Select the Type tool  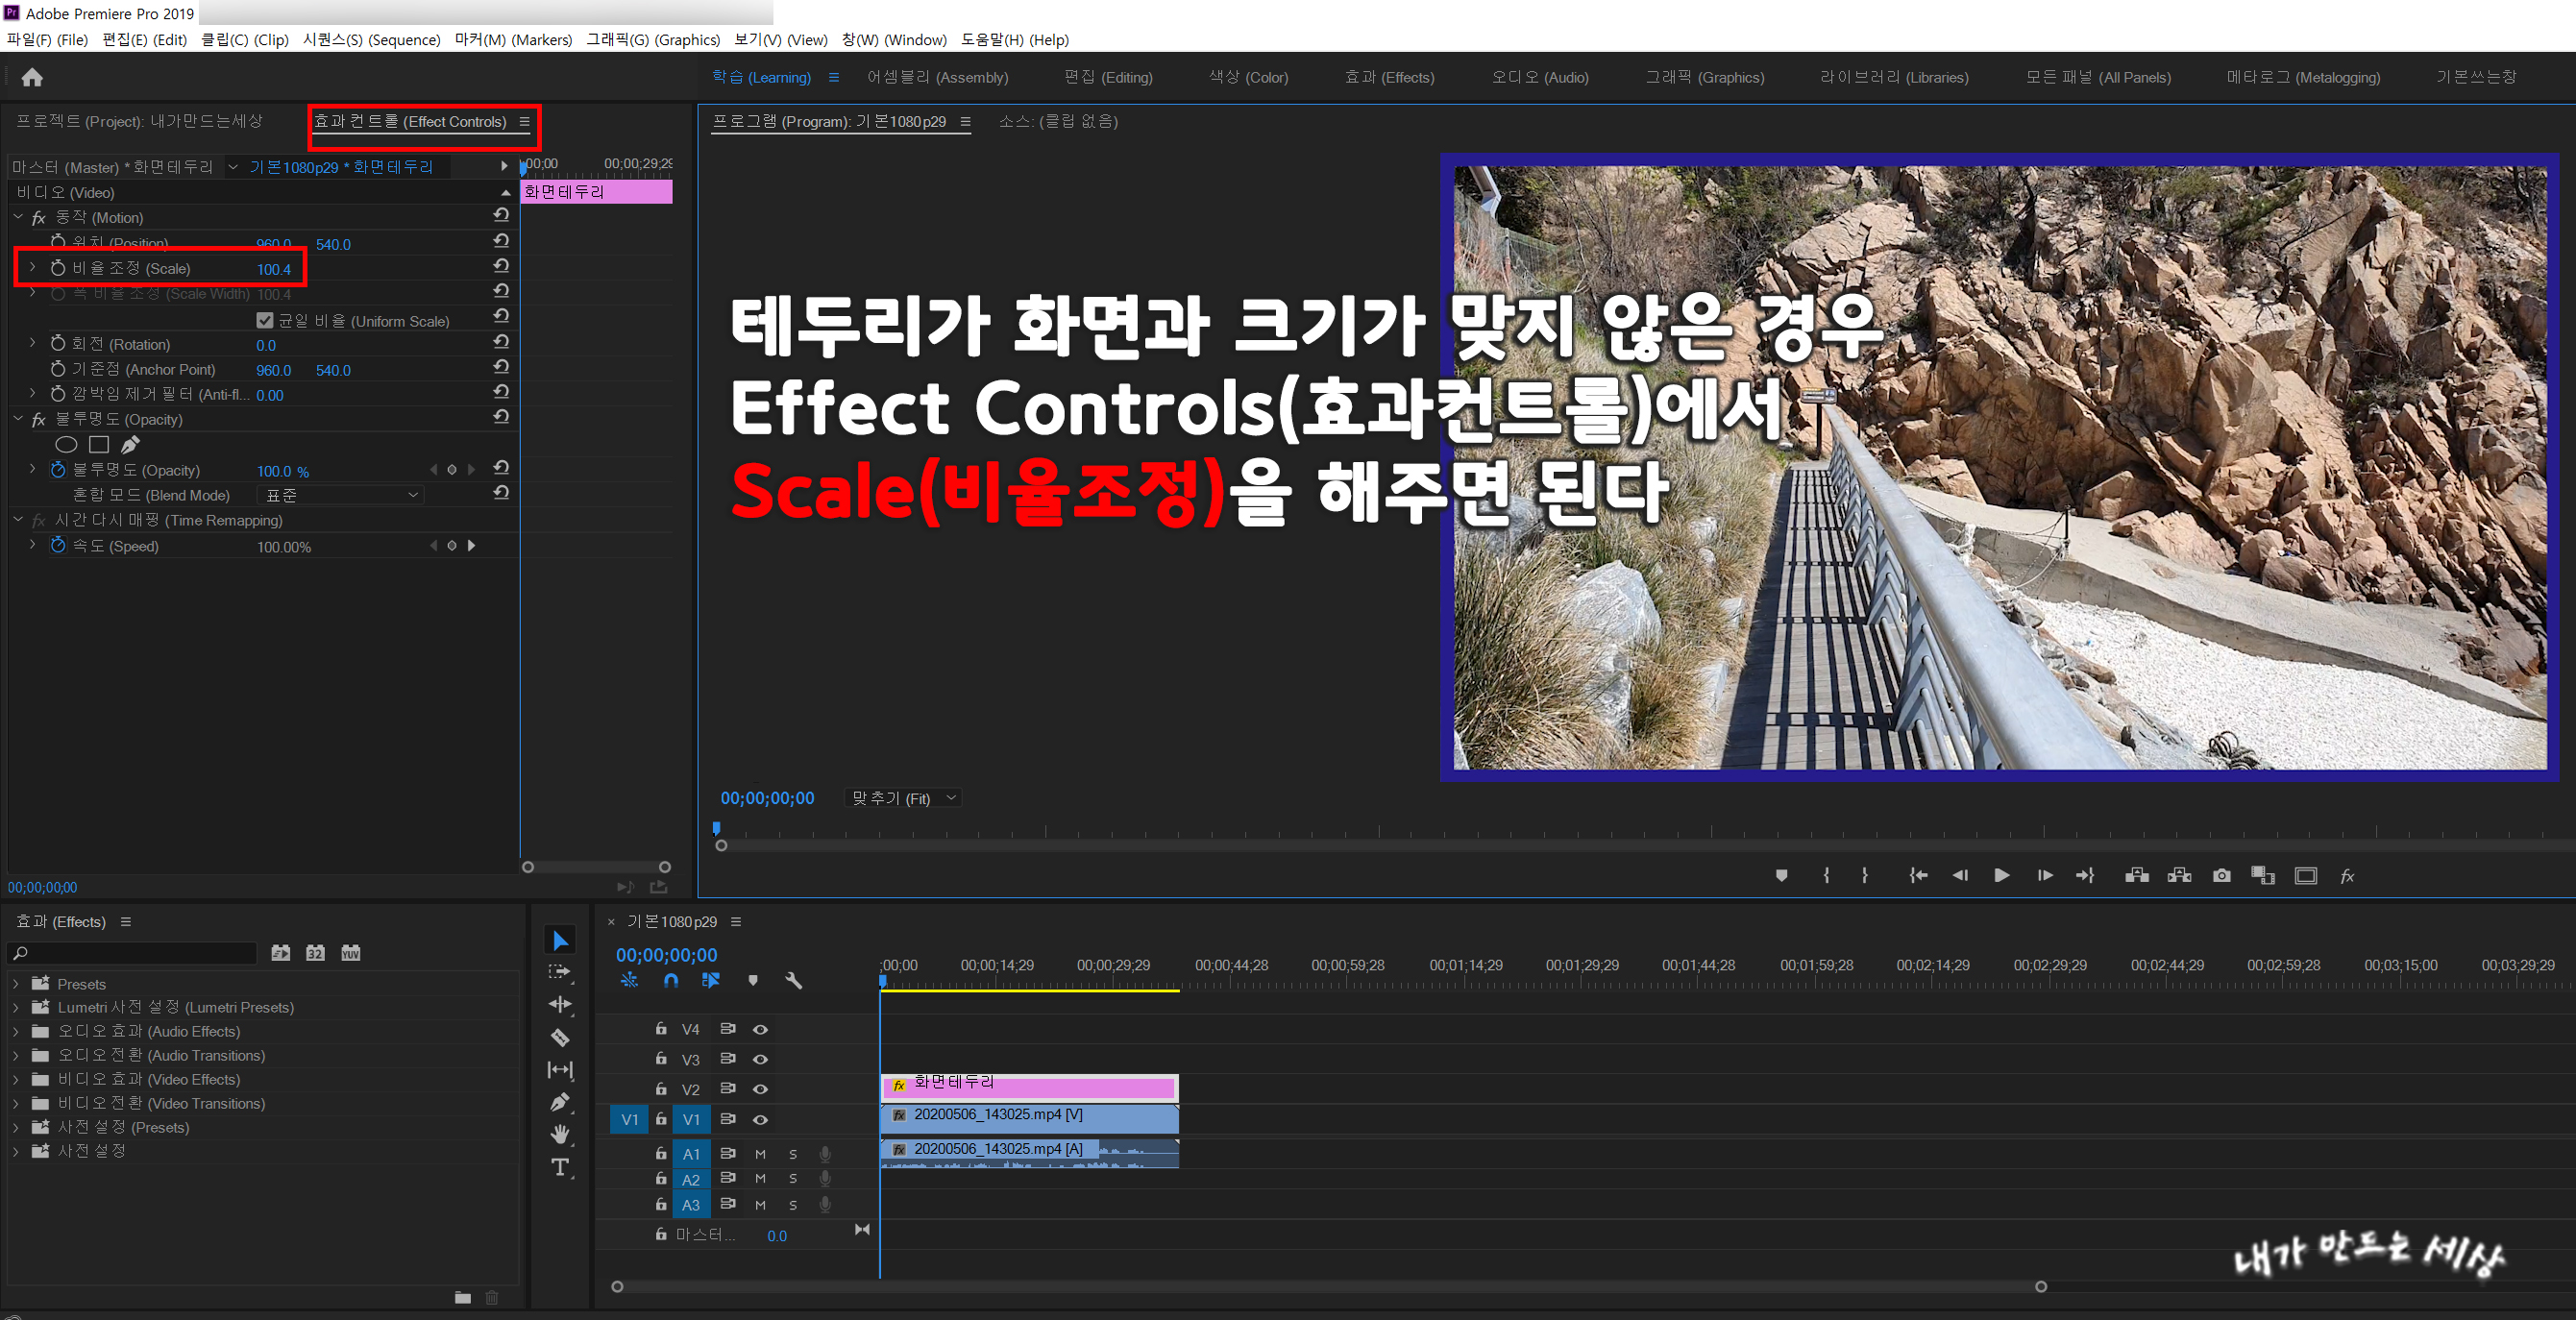click(x=560, y=1167)
